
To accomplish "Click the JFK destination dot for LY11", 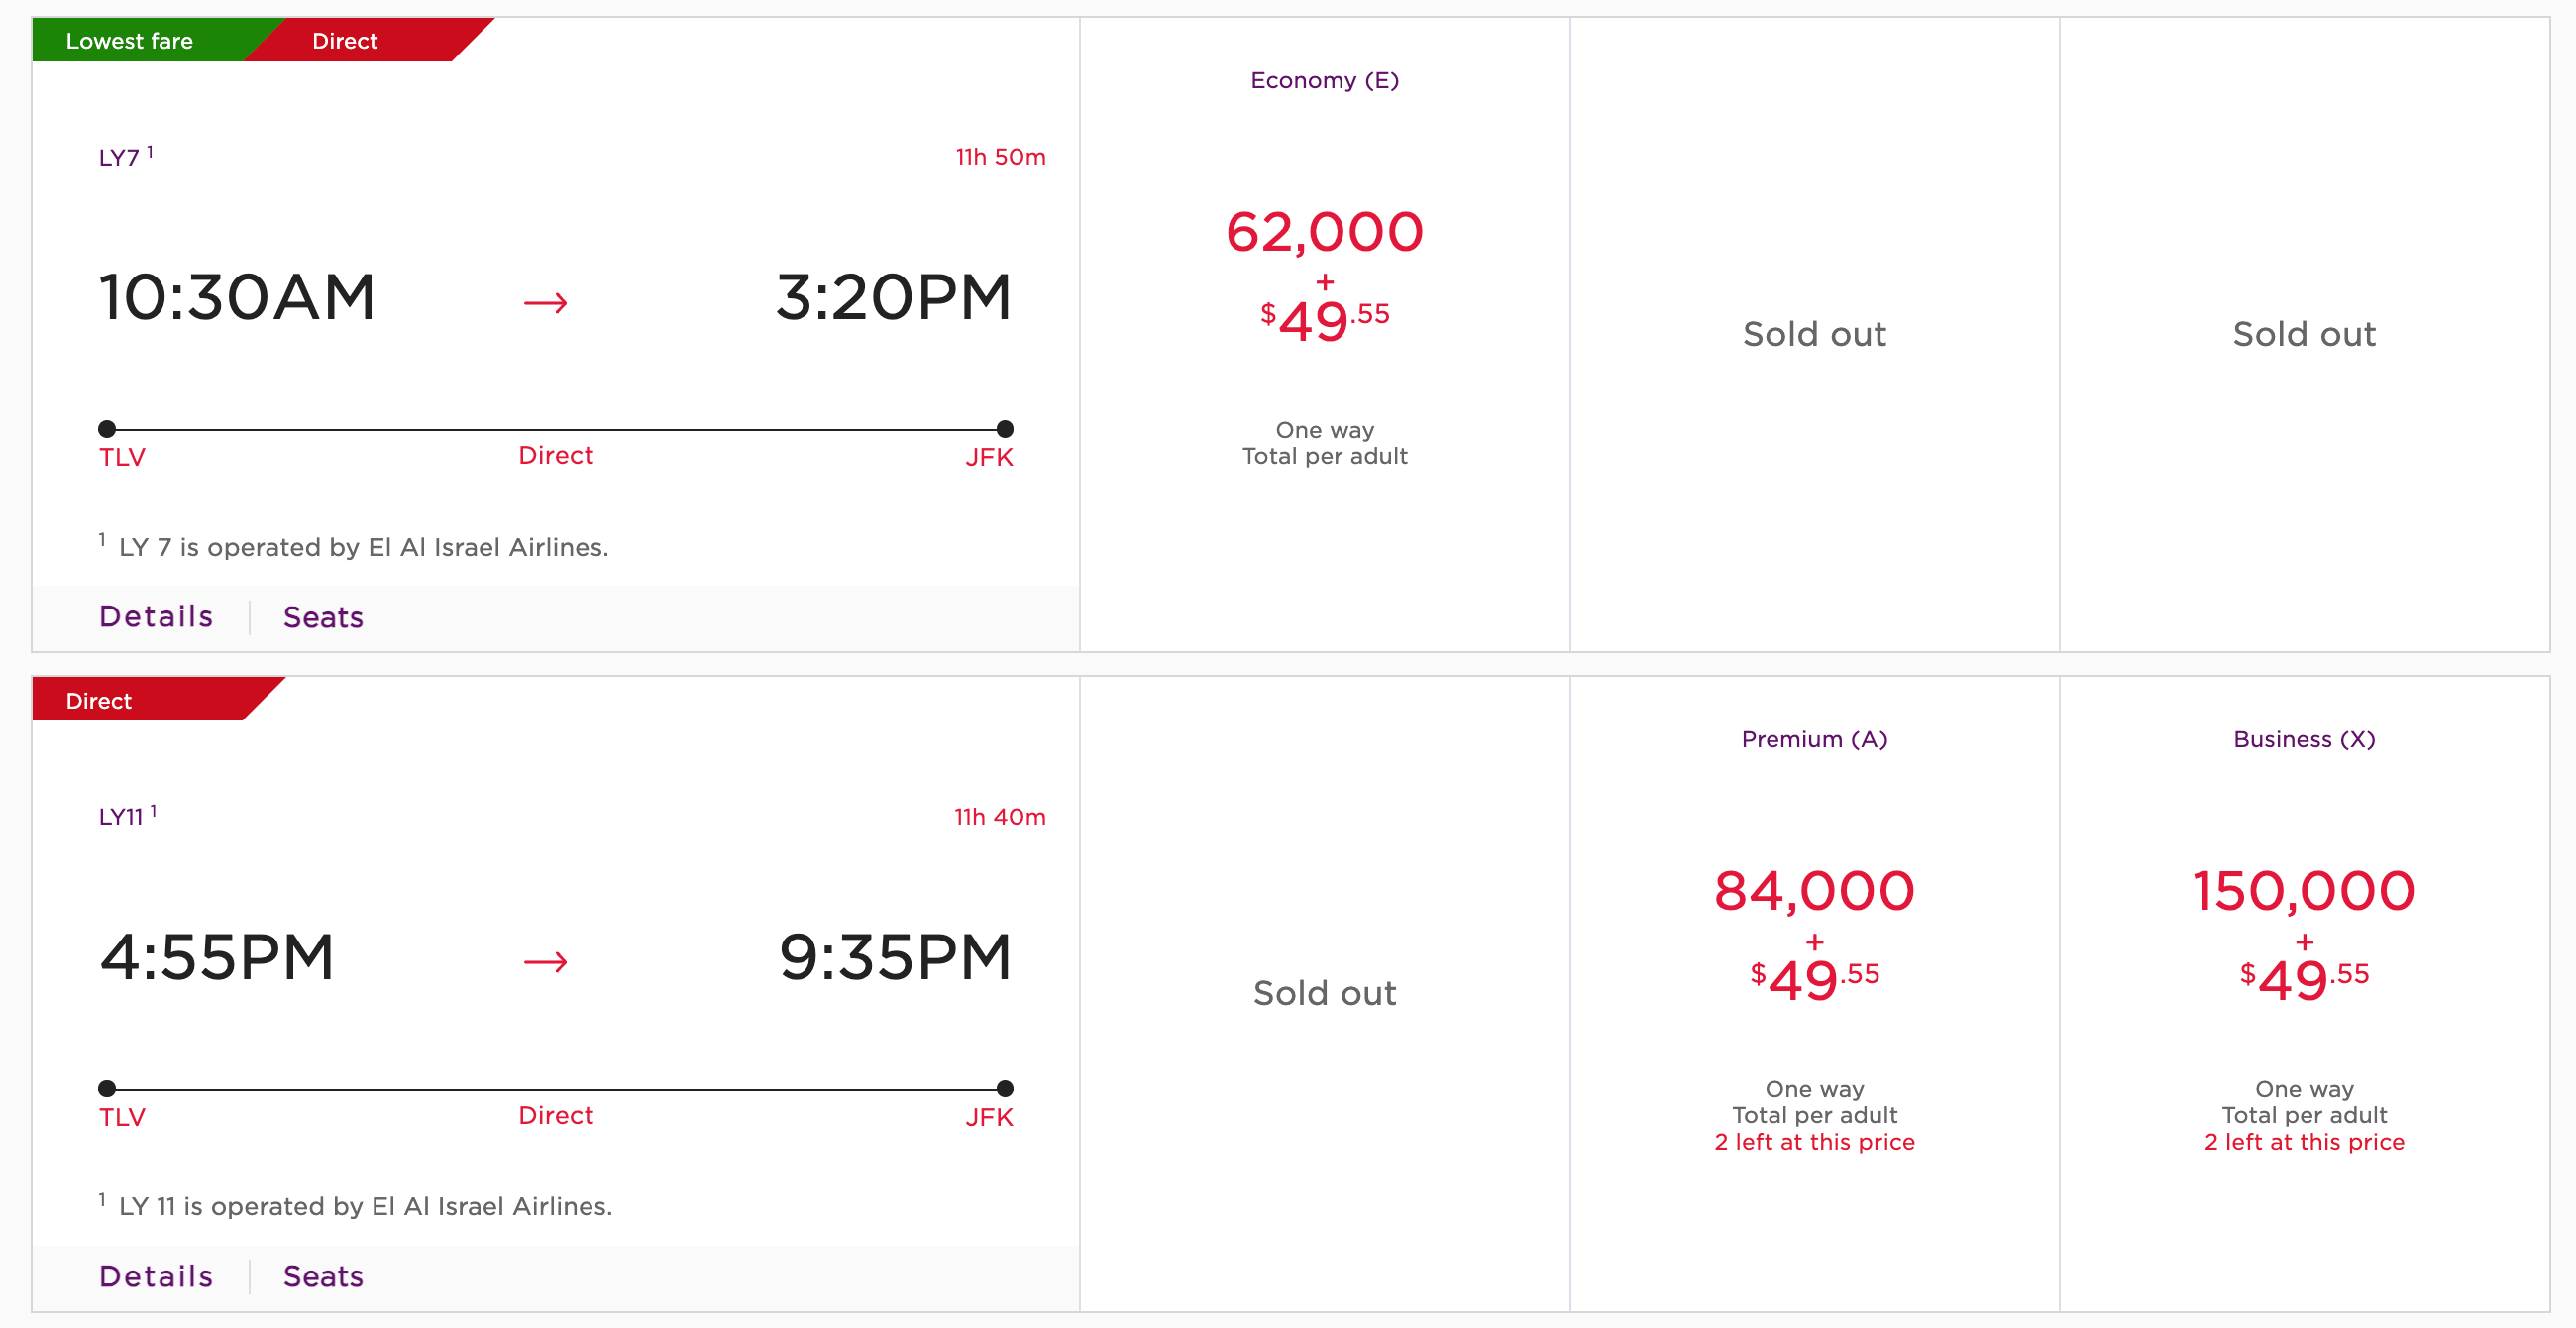I will [x=1005, y=1088].
